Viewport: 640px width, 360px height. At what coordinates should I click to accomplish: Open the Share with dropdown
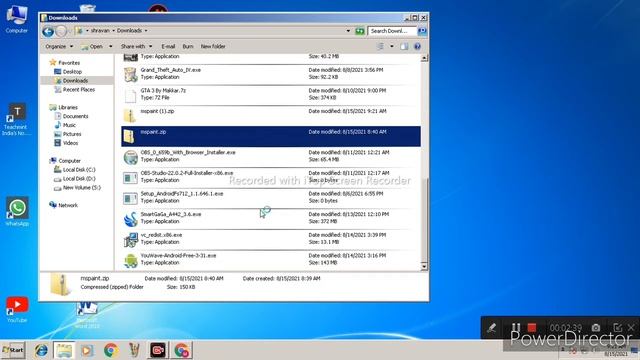click(136, 47)
